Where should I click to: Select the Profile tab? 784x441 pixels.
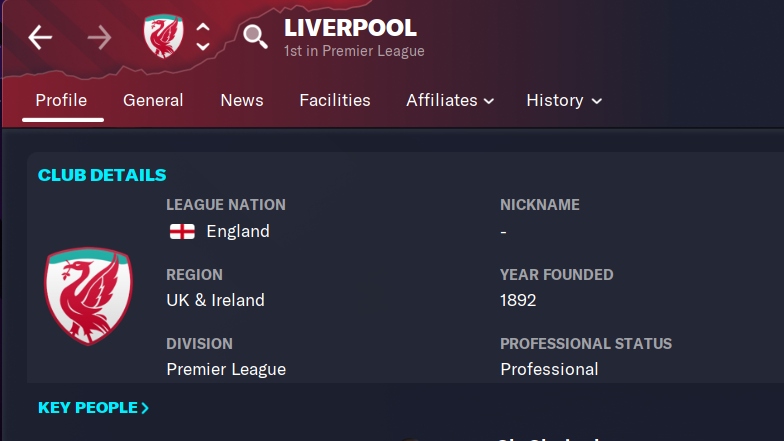pos(61,100)
